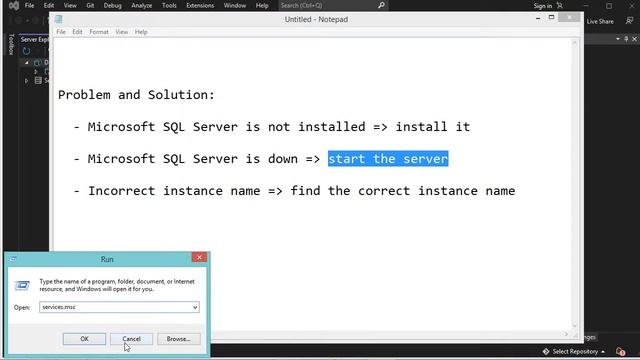Click the highlighted 'start the server' text
The height and width of the screenshot is (360, 640).
click(x=388, y=159)
